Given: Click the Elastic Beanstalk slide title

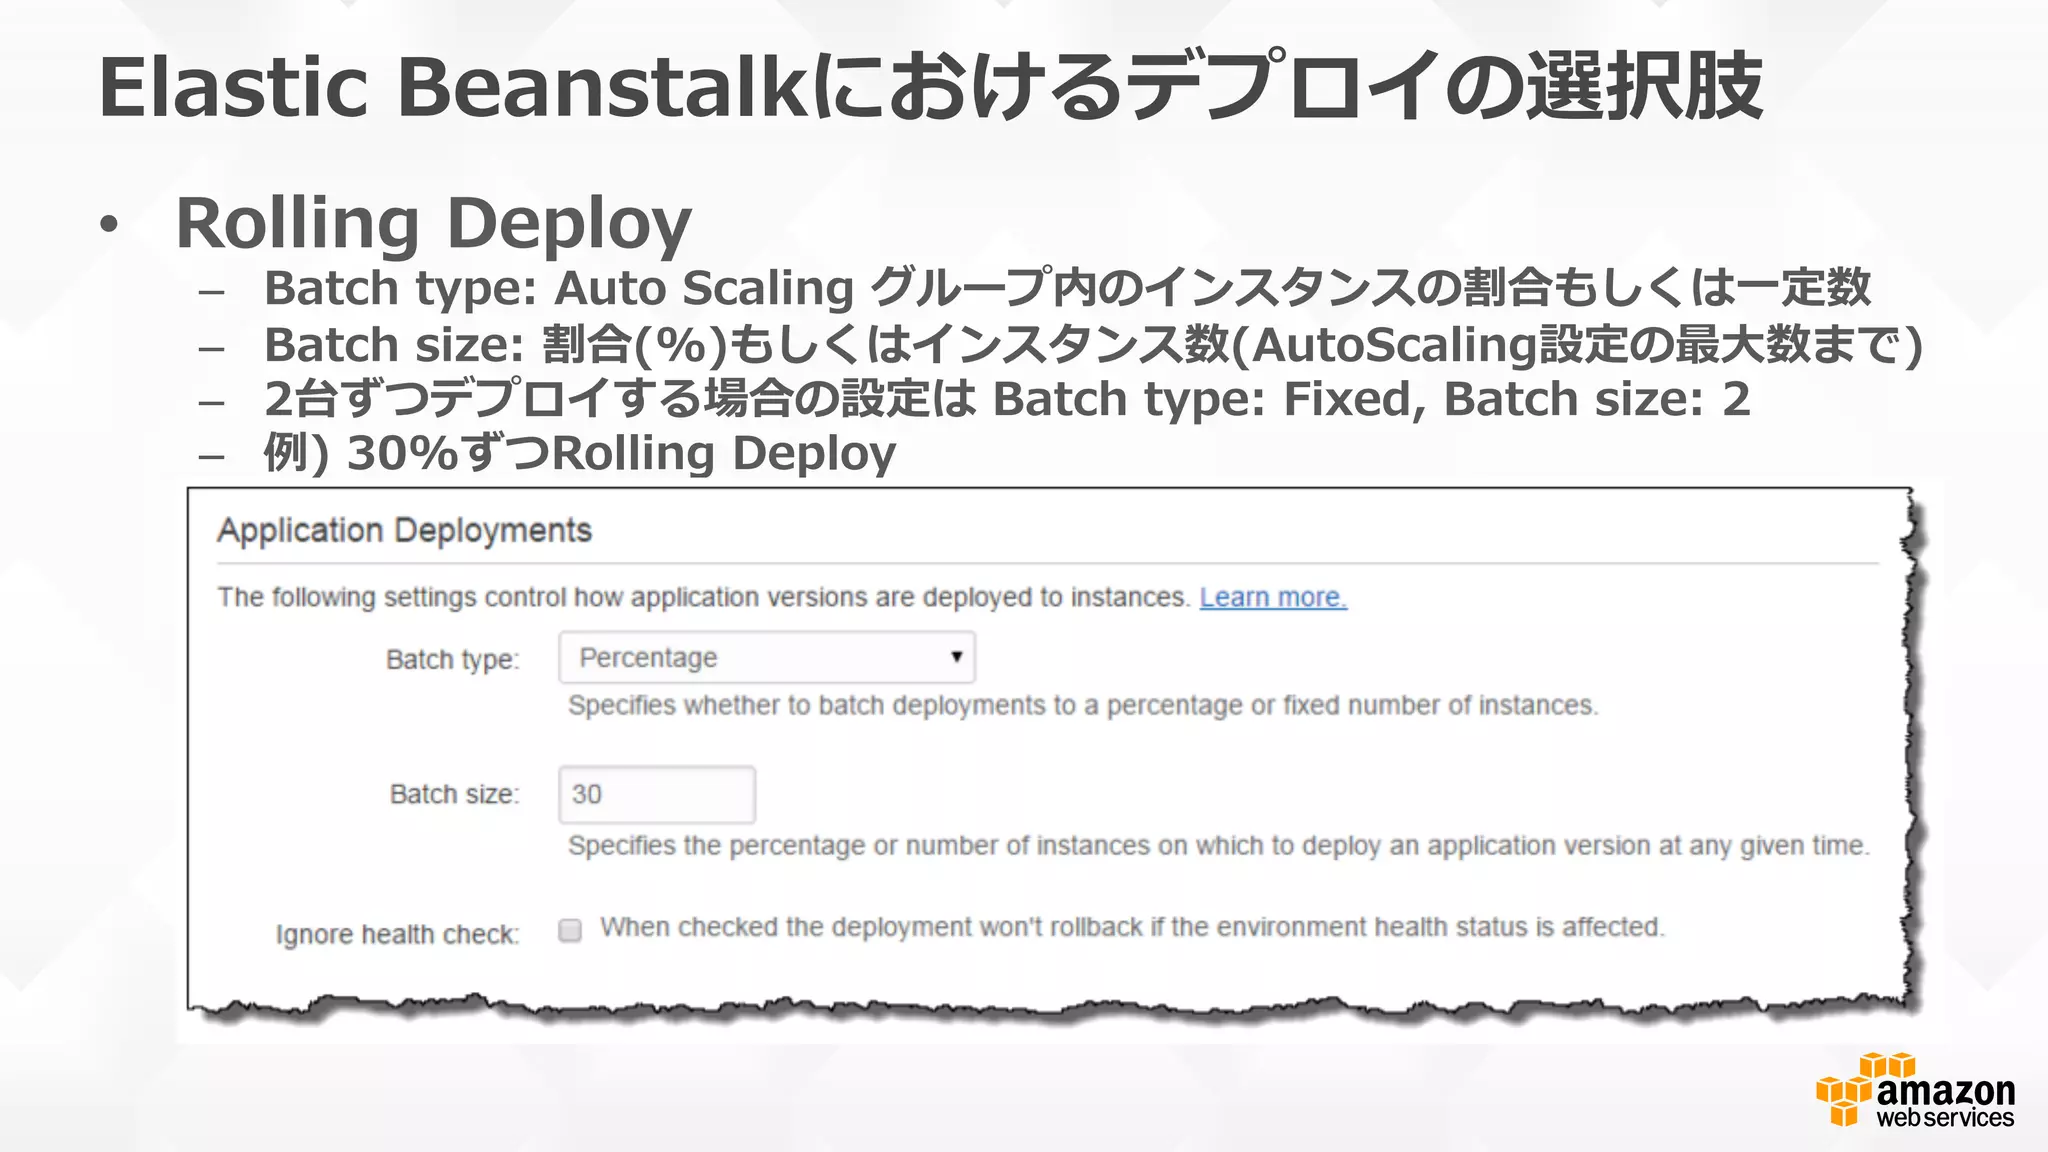Looking at the screenshot, I should tap(930, 88).
